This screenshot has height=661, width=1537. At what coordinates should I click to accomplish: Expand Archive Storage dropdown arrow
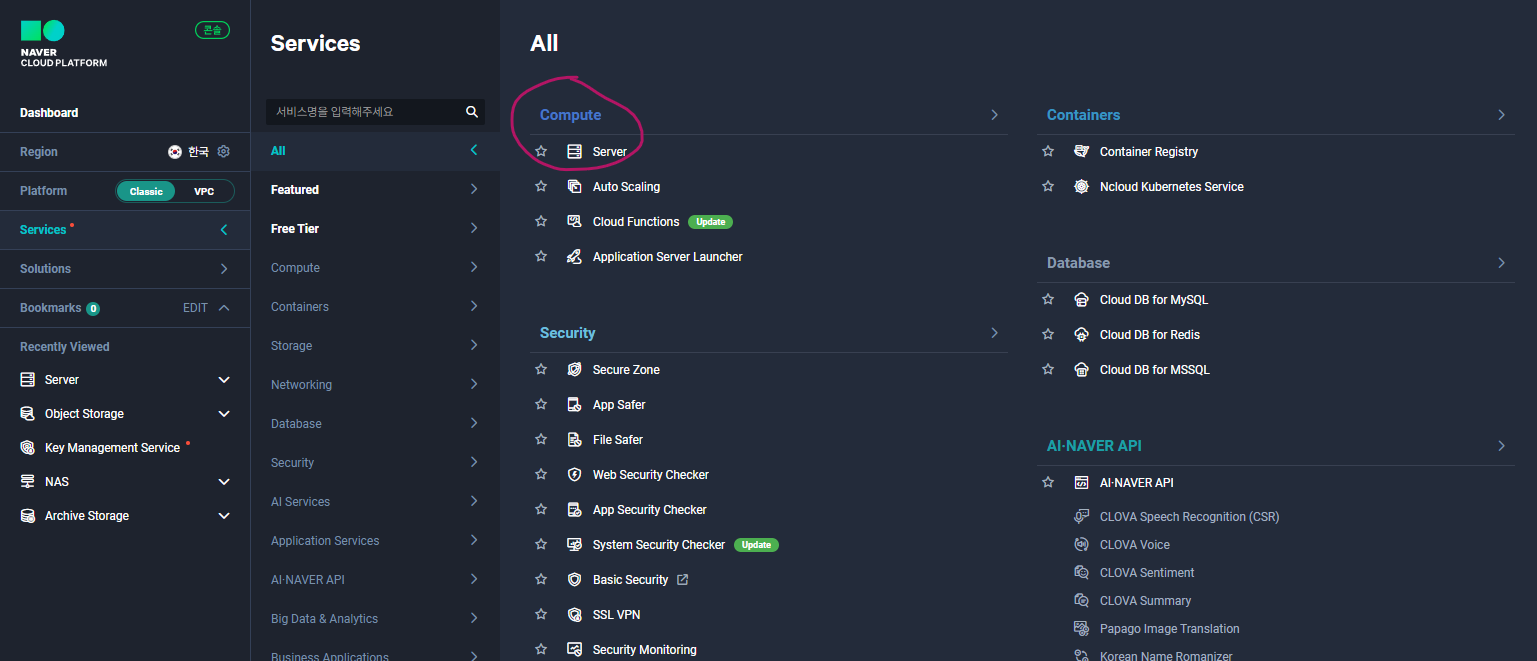click(x=224, y=516)
